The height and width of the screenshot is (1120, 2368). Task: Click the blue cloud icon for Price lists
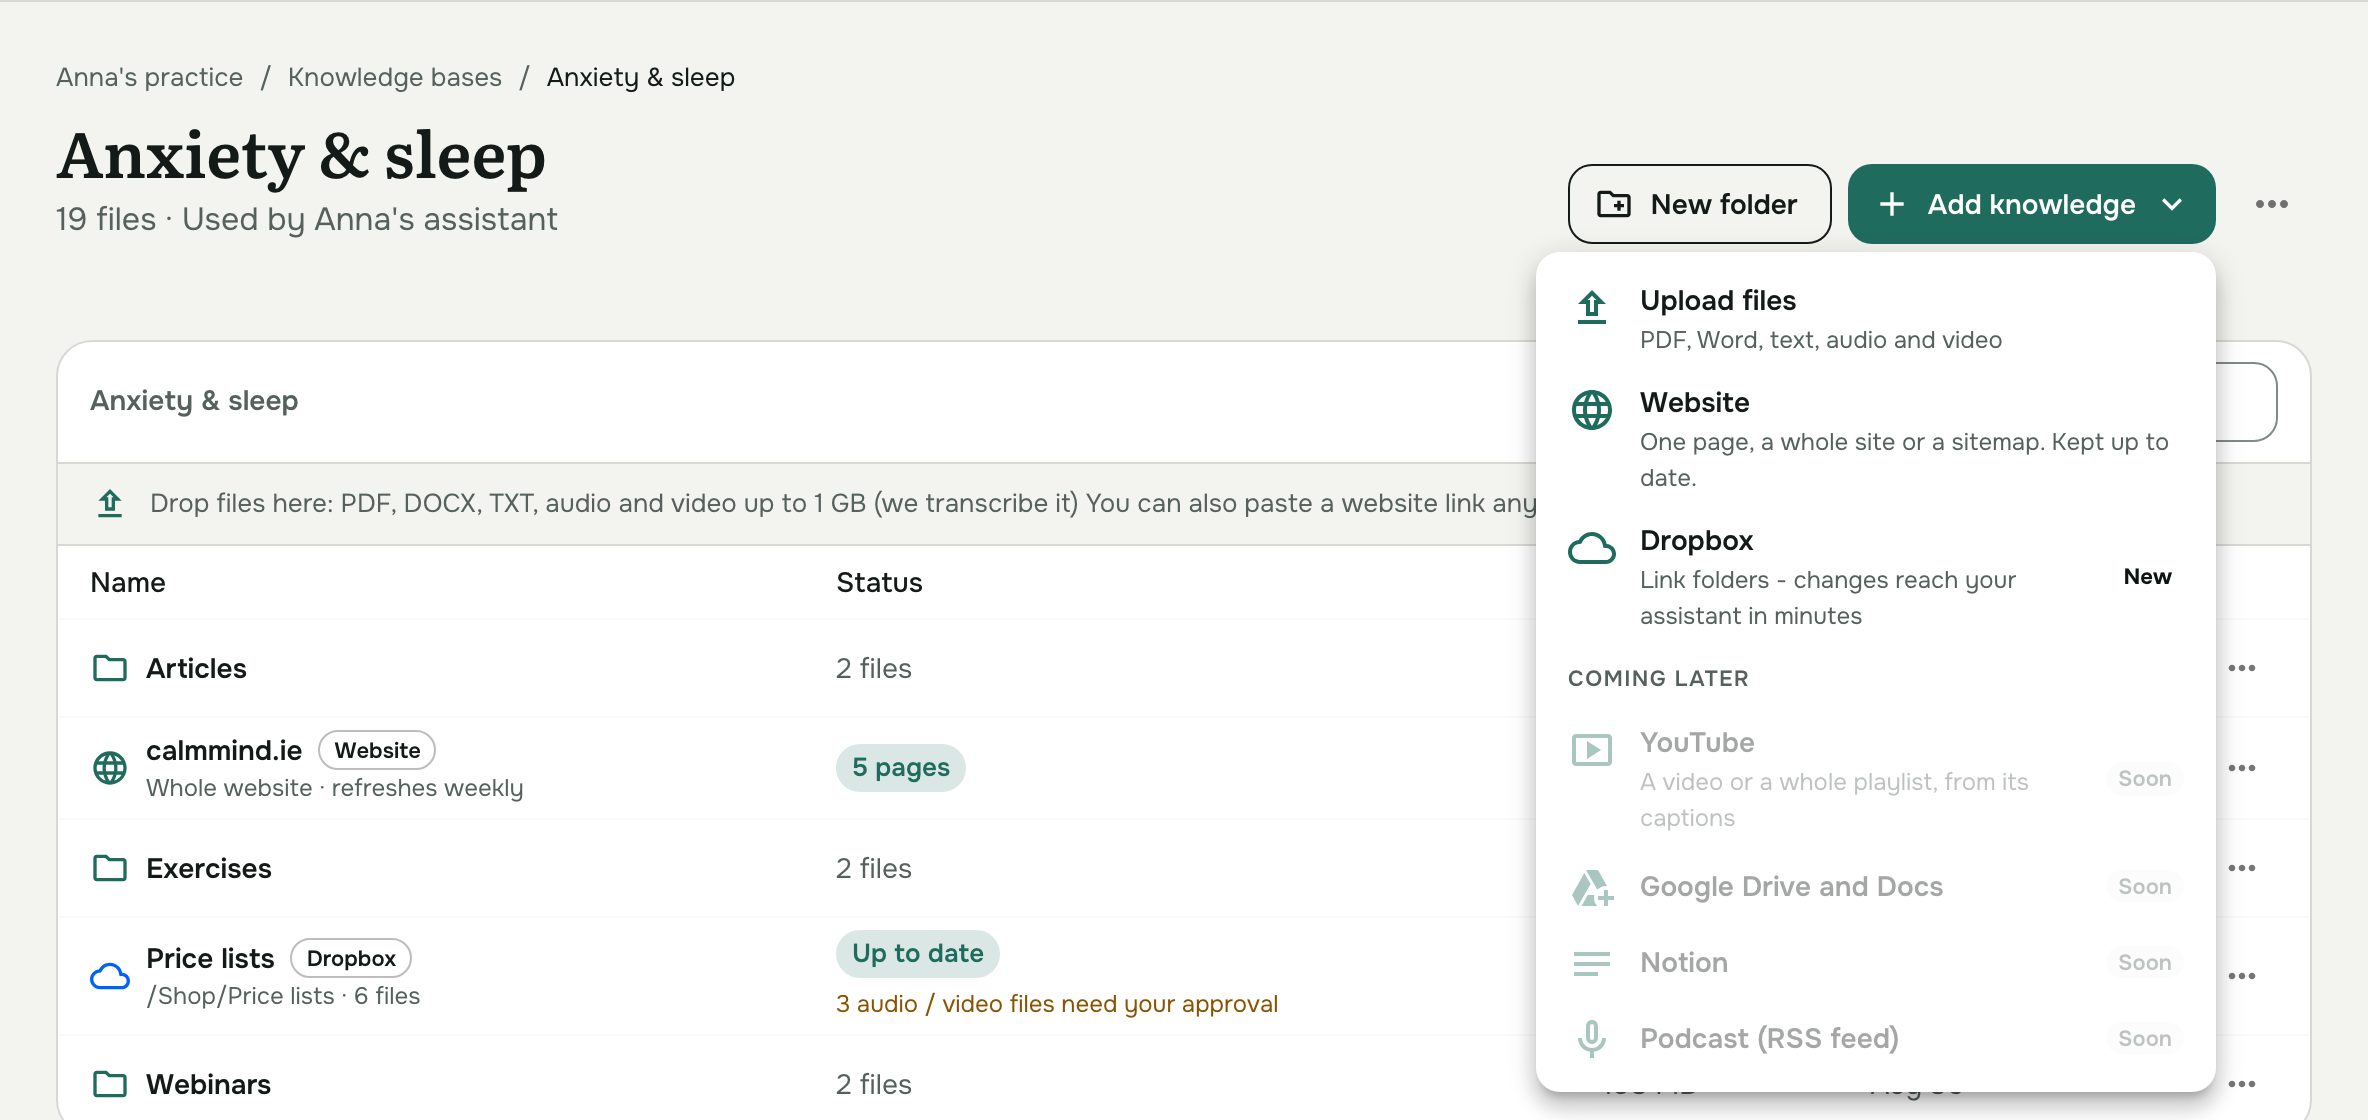110,976
